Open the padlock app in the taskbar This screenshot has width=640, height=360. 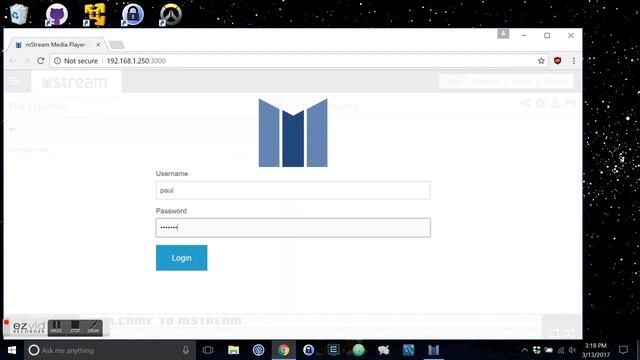309,350
